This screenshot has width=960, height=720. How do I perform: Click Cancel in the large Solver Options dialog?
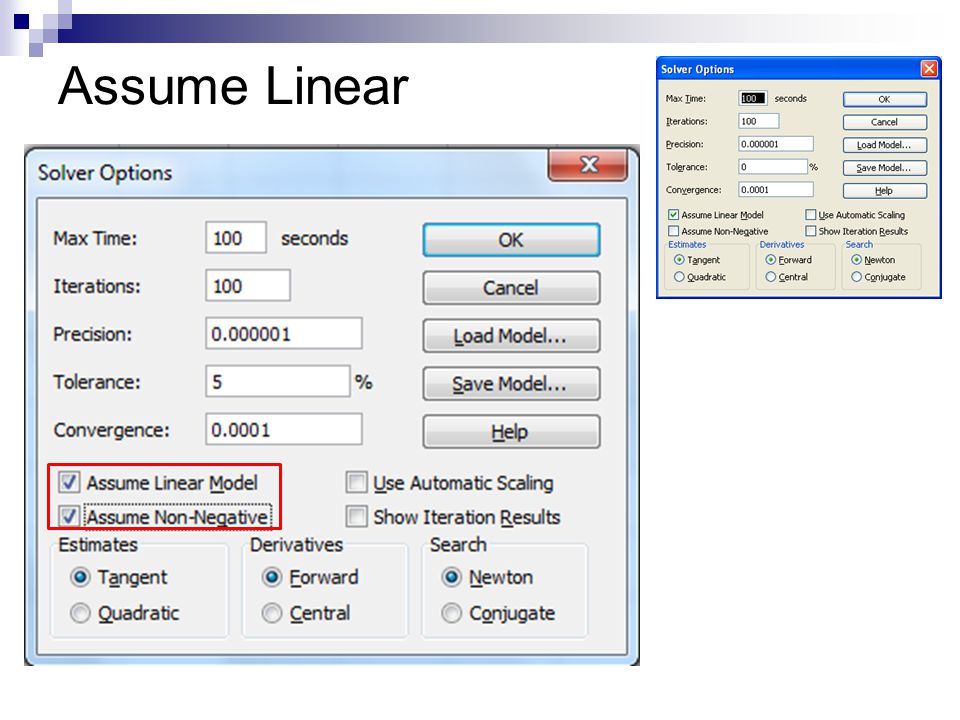coord(511,288)
